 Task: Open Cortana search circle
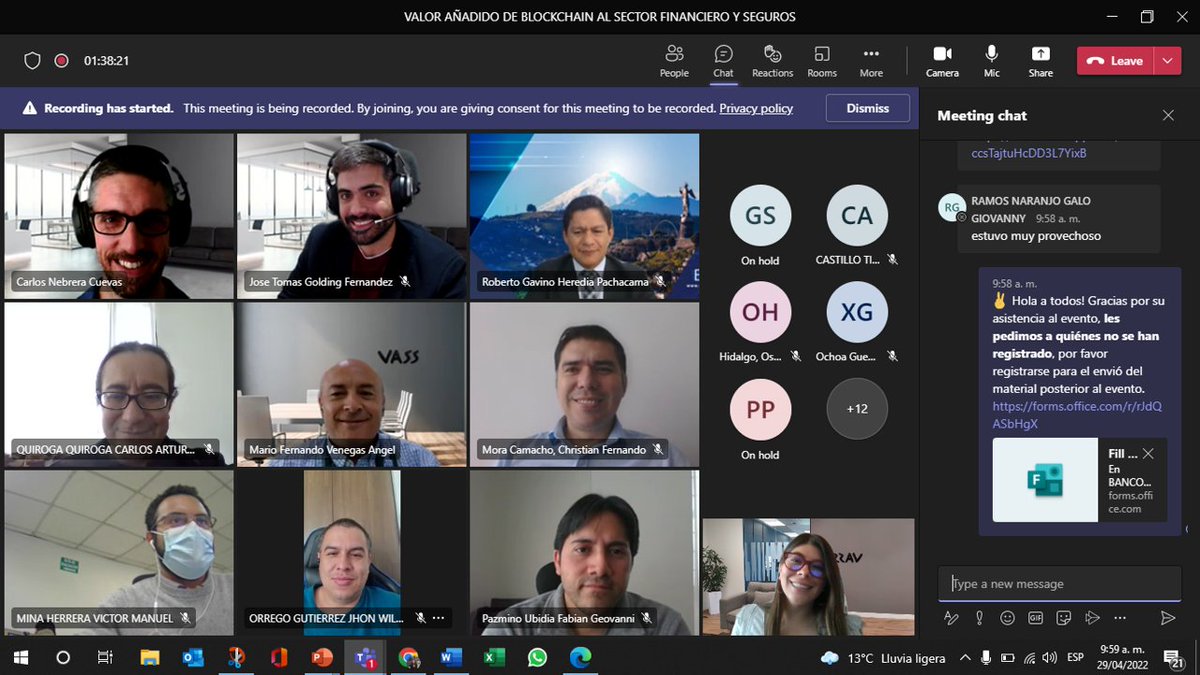pyautogui.click(x=63, y=657)
